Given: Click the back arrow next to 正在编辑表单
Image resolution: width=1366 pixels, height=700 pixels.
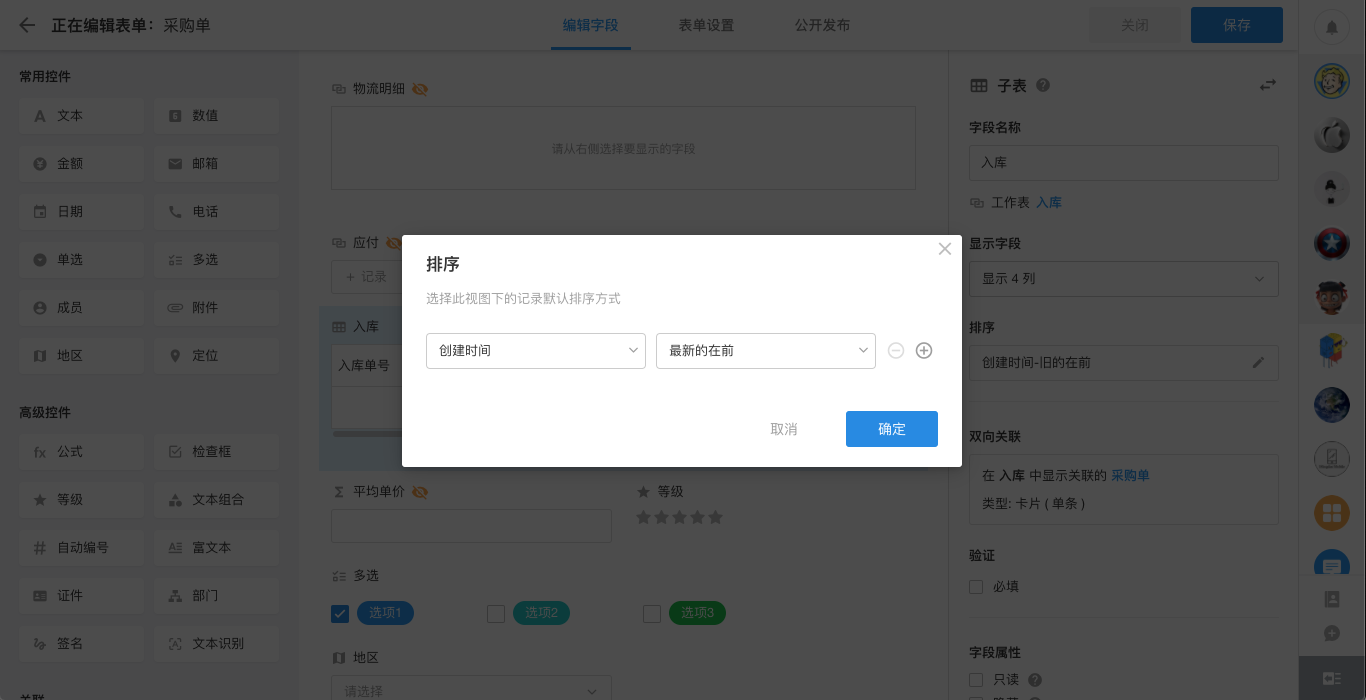Looking at the screenshot, I should click(x=27, y=25).
